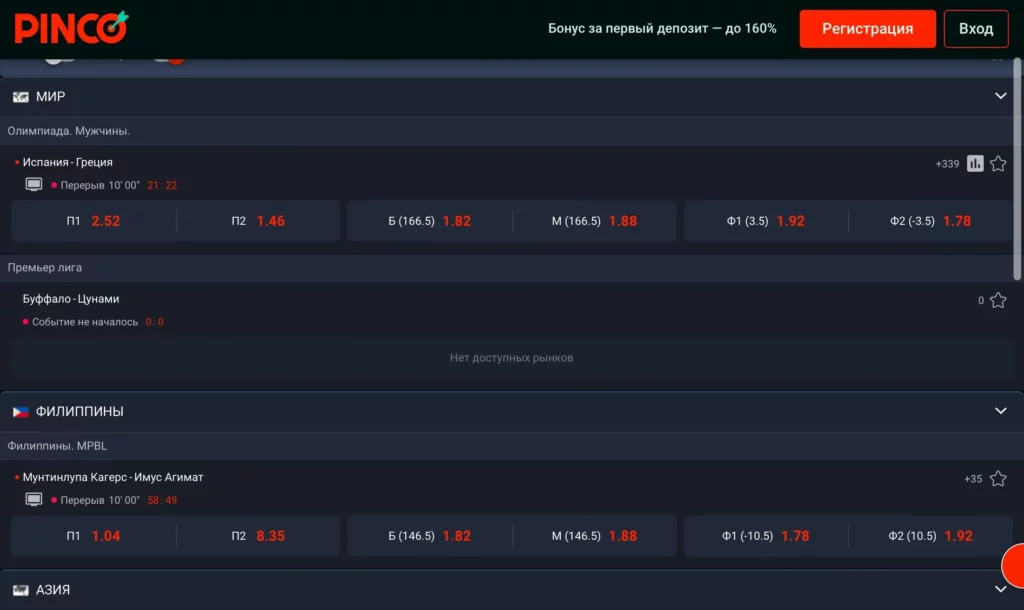This screenshot has height=610, width=1024.
Task: Open +35 more markets for Мунтинлупа Кагерс
Action: point(972,479)
